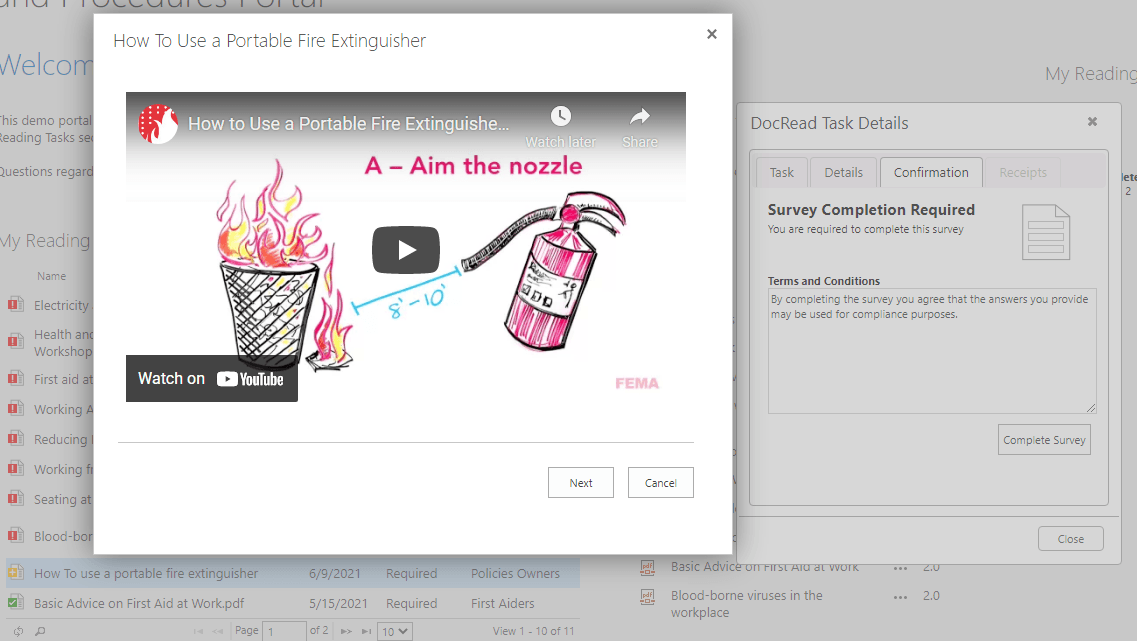The height and width of the screenshot is (641, 1137).
Task: Select the Confirmation tab
Action: pyautogui.click(x=931, y=172)
